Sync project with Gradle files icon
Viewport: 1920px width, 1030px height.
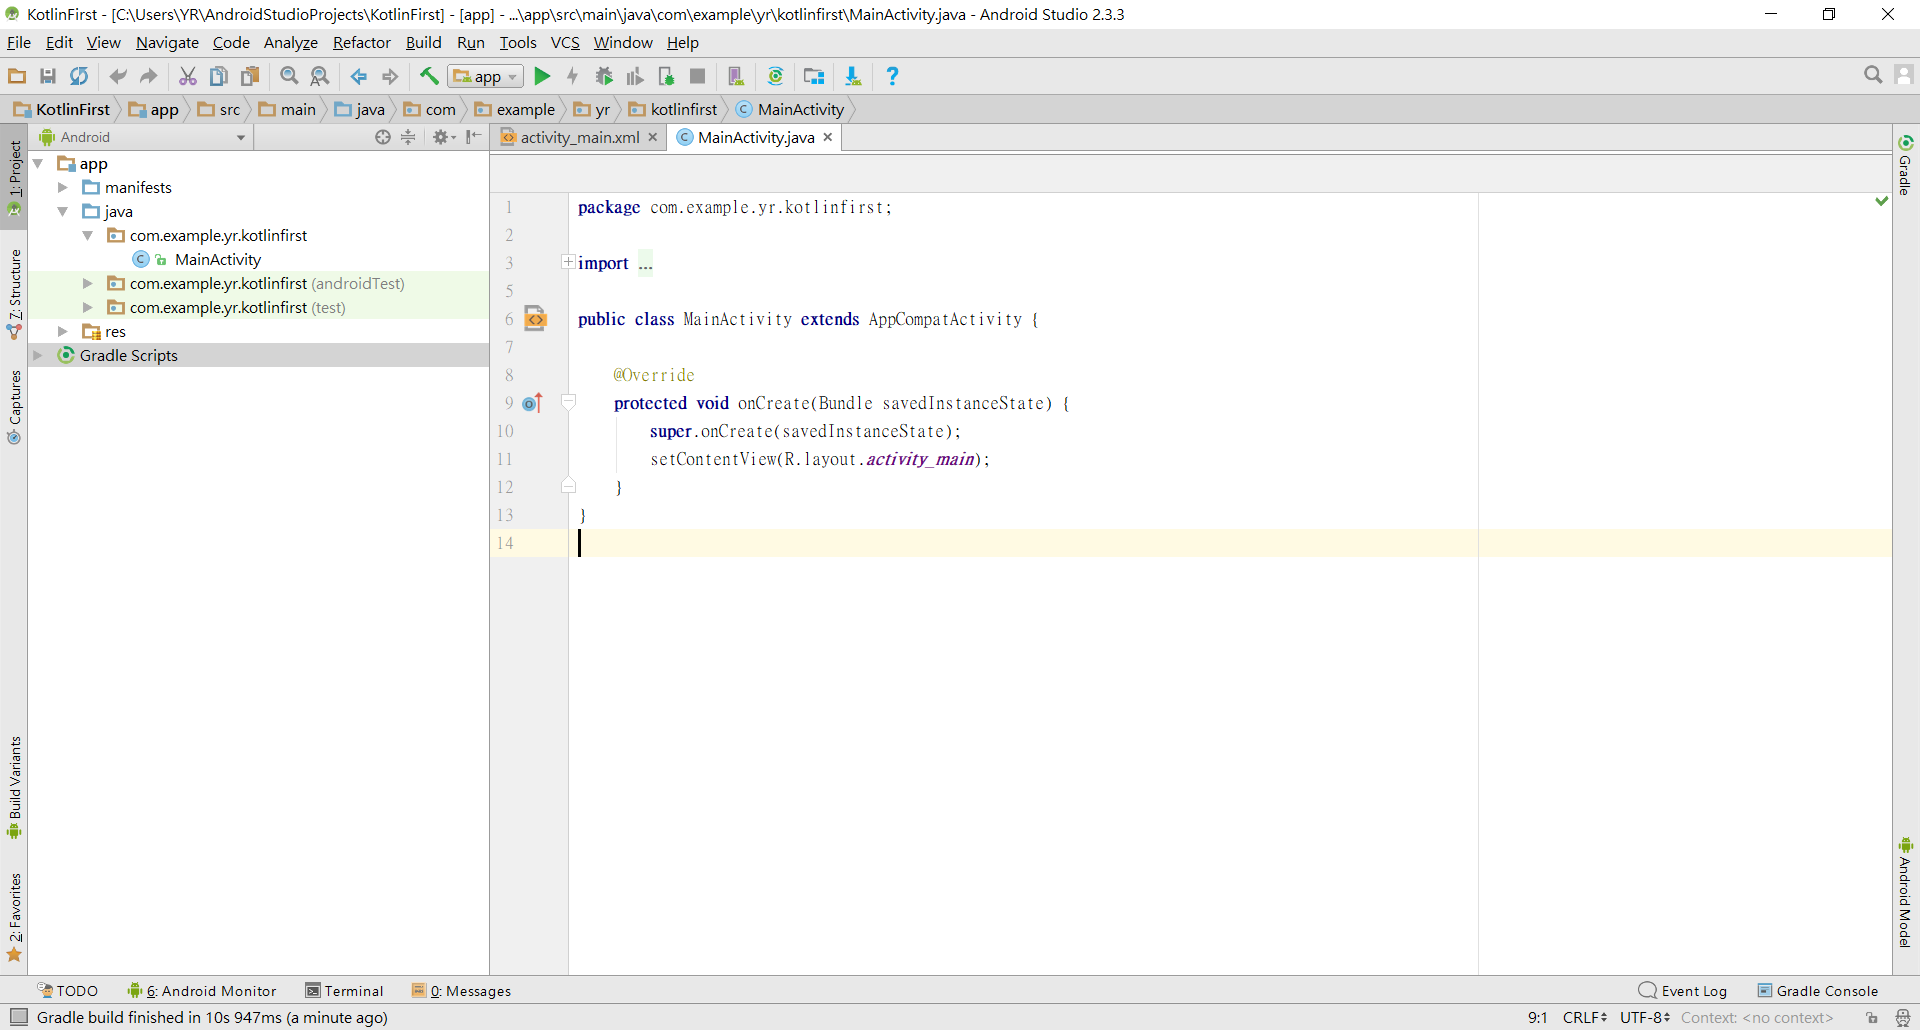[775, 76]
